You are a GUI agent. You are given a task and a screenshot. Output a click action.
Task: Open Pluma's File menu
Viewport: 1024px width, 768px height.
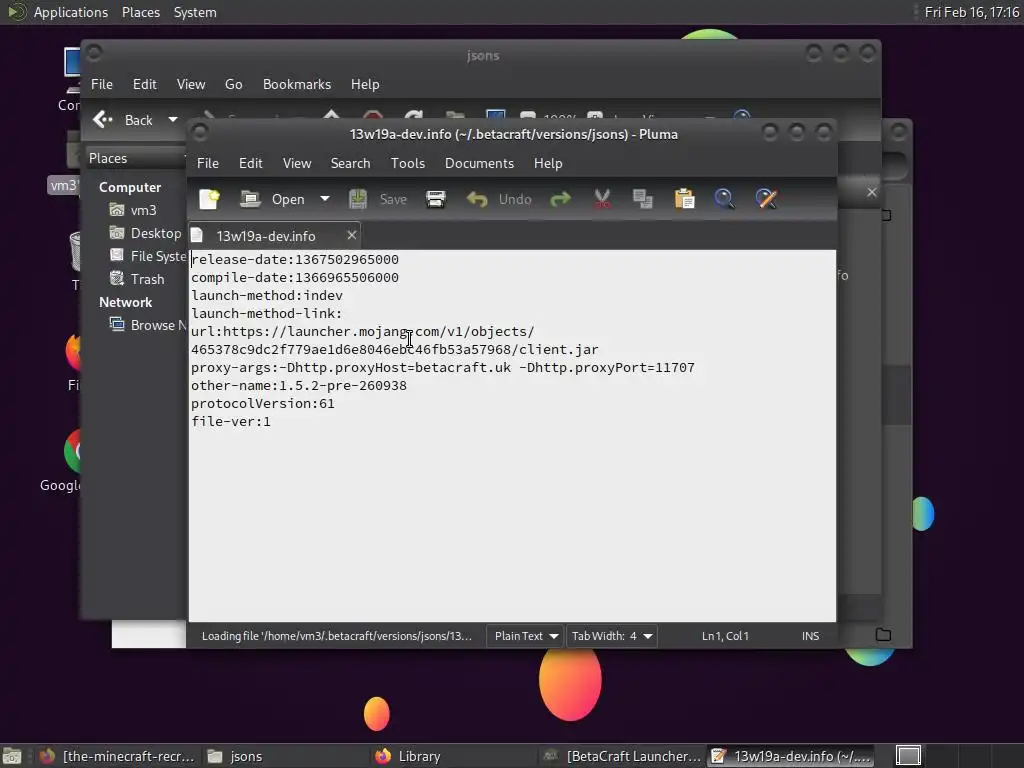(208, 163)
